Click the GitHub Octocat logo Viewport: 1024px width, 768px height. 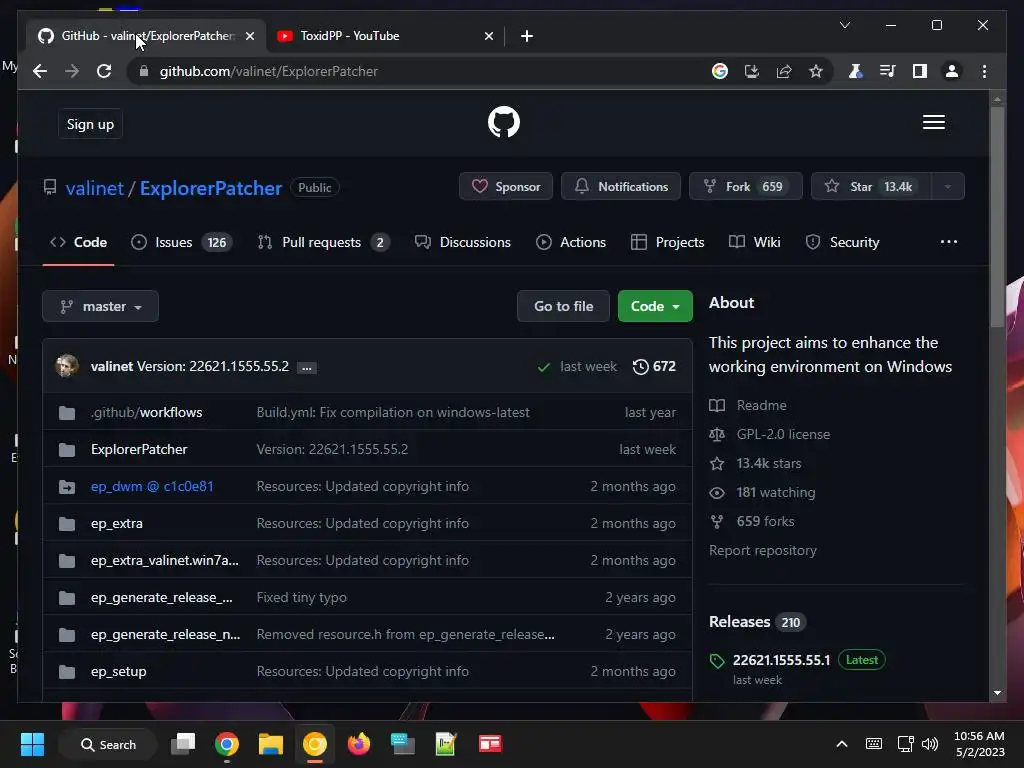pos(504,122)
